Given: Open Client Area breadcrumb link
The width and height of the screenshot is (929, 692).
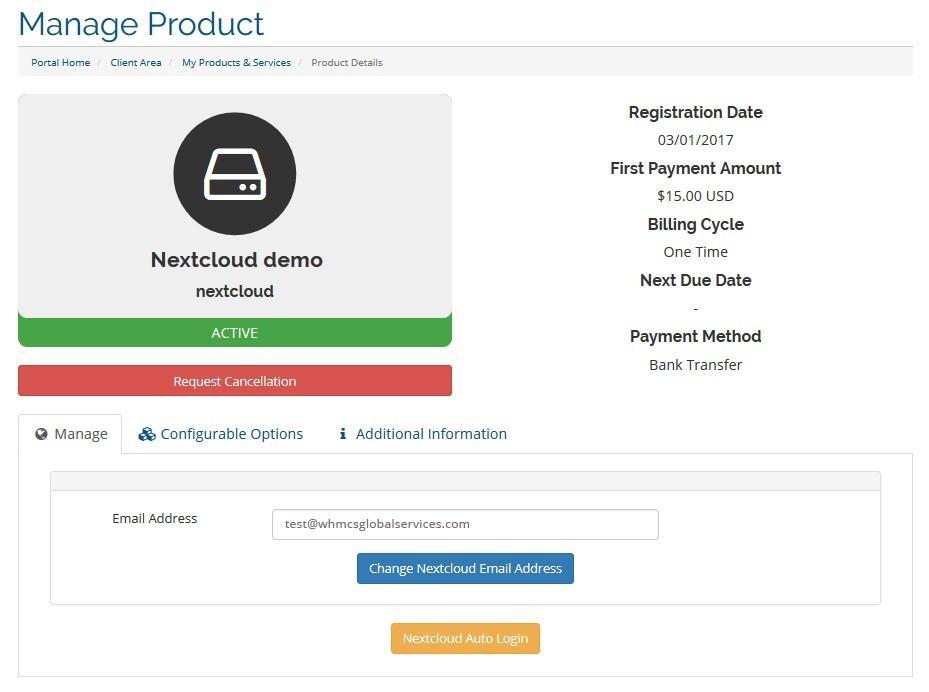Looking at the screenshot, I should pyautogui.click(x=136, y=63).
